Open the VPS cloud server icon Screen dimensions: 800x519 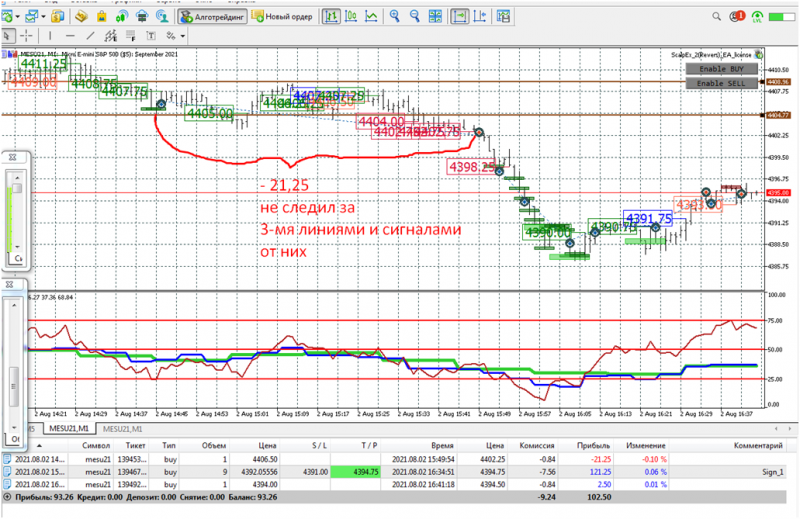coord(142,17)
